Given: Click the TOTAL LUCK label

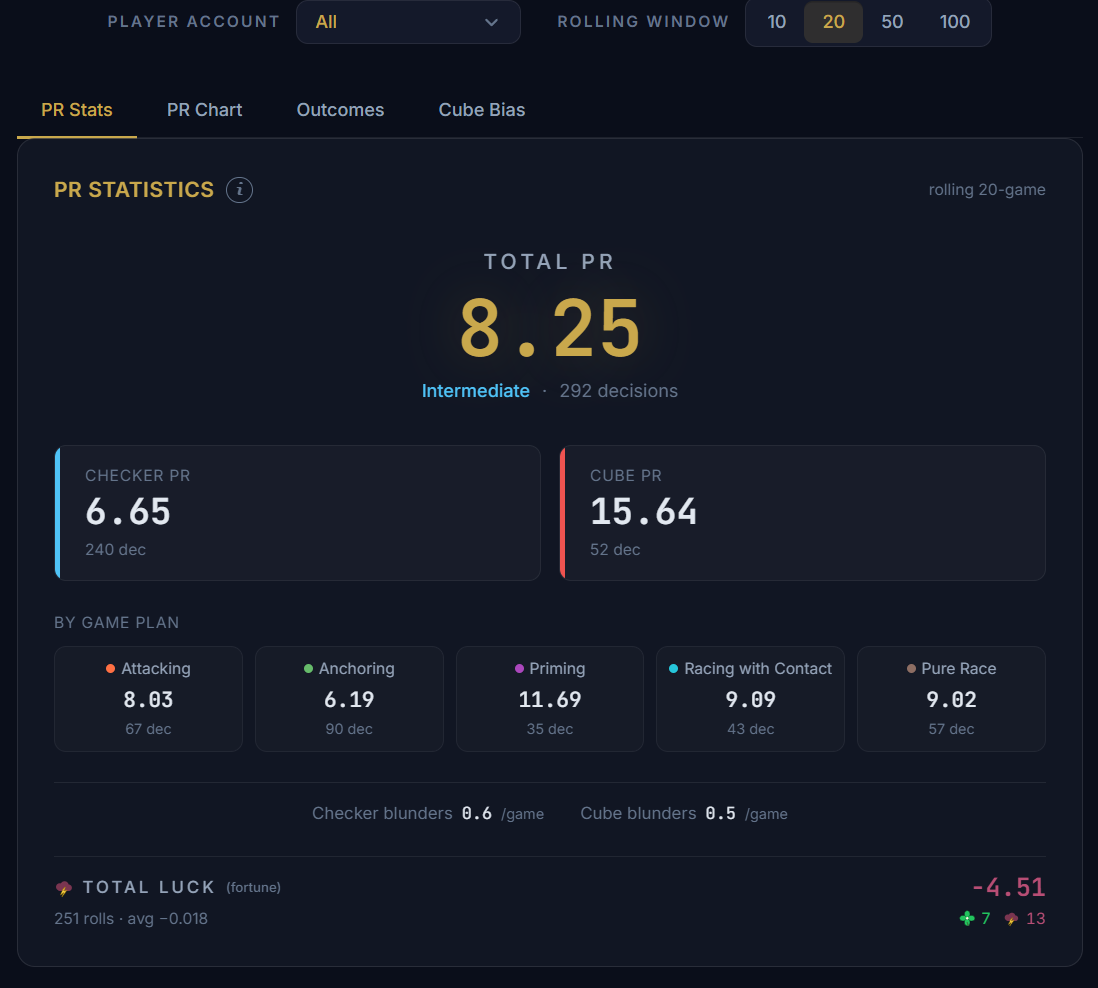Looking at the screenshot, I should pyautogui.click(x=148, y=887).
